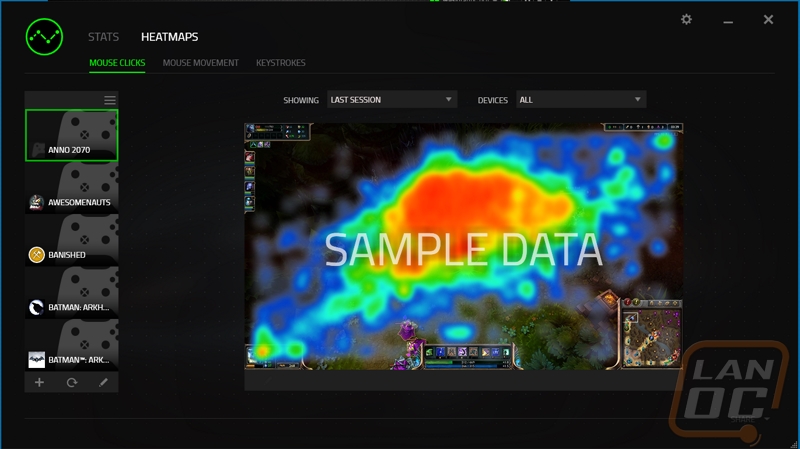
Task: Select the Mouse Clicks subtab
Action: pos(117,63)
